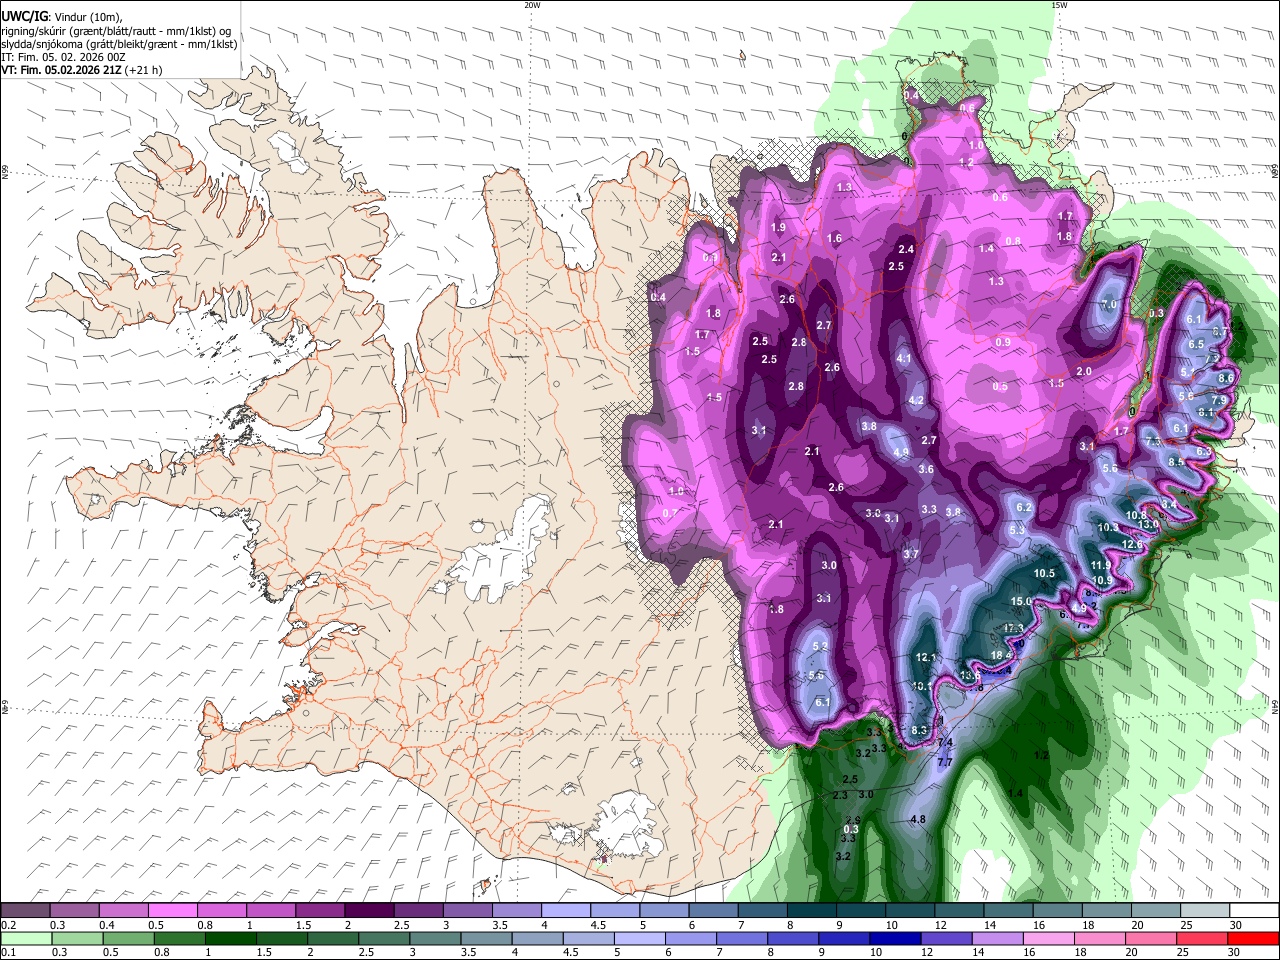Click the 'slydda/snjókoma' legend description line
1280x960 pixels.
tap(119, 44)
